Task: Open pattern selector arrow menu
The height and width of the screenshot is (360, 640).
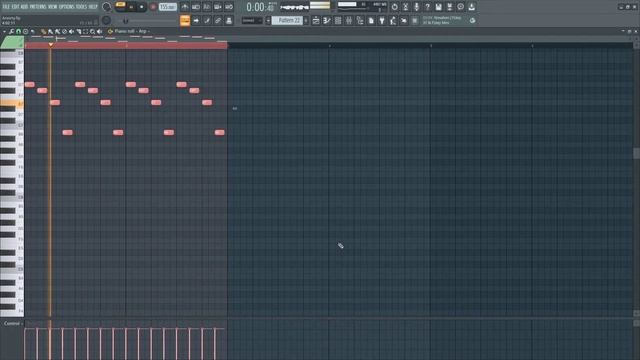Action: click(x=268, y=20)
